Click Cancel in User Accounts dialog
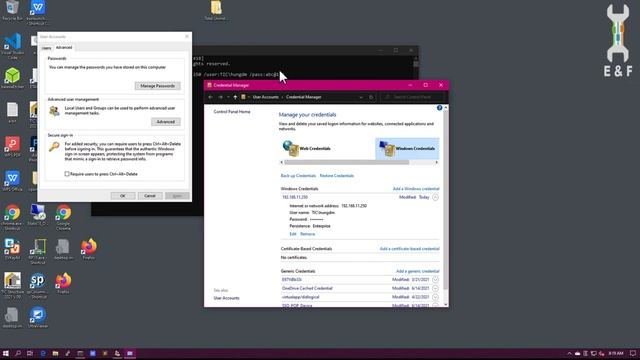The image size is (640, 360). pyautogui.click(x=150, y=196)
